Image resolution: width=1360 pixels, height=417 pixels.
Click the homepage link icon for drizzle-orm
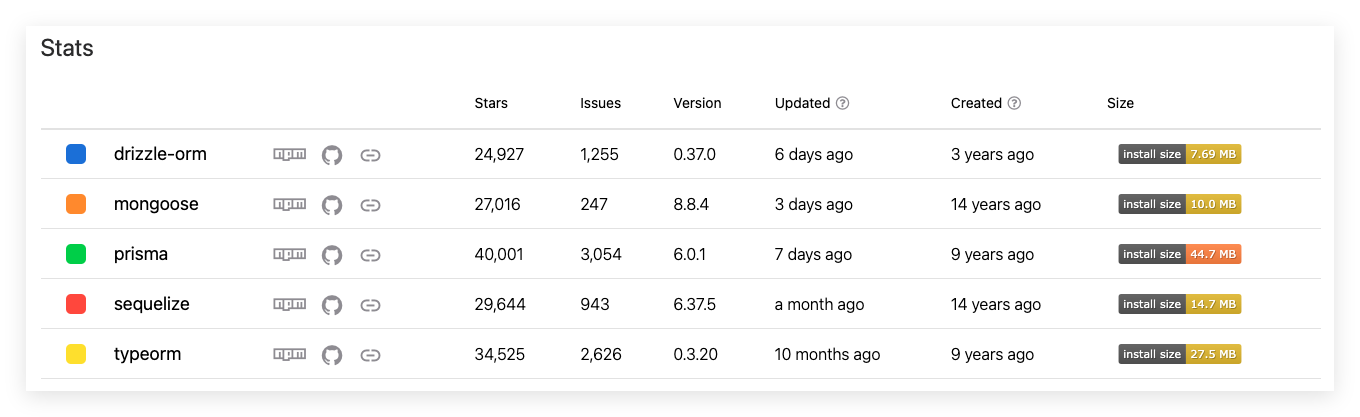click(x=370, y=154)
